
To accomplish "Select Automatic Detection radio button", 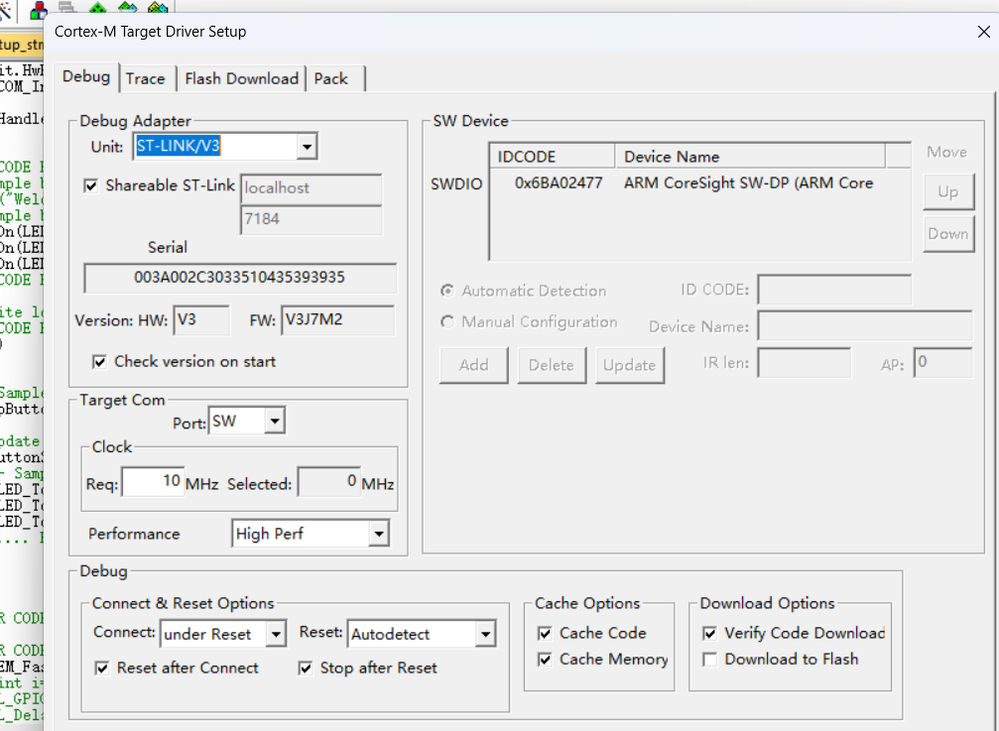I will (x=448, y=291).
